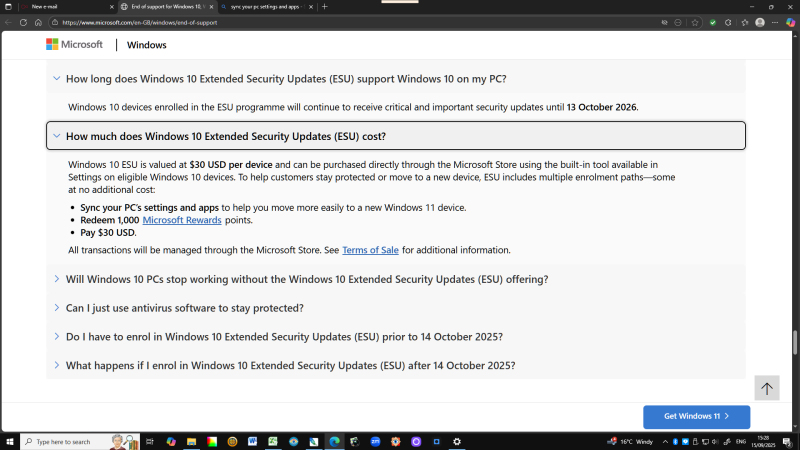800x450 pixels.
Task: Open the new tab plus button
Action: pos(324,6)
